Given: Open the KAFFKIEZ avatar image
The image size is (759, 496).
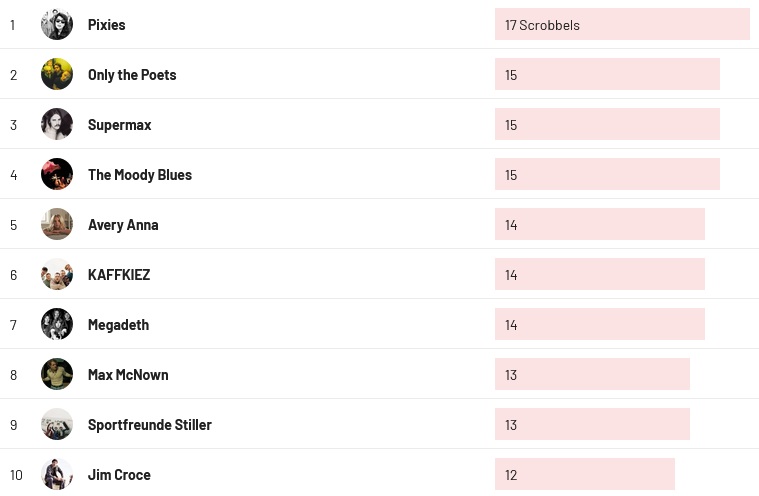Looking at the screenshot, I should click(57, 274).
